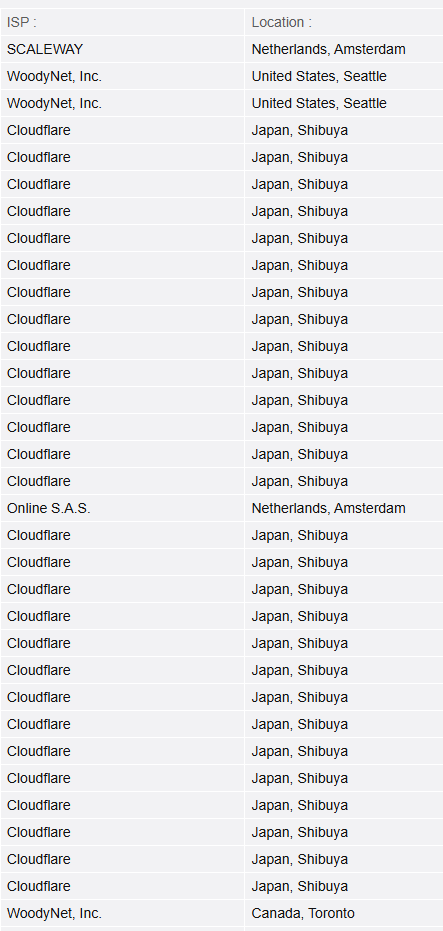Click Japan, Shibuya directly below Amsterdam row

344,535
